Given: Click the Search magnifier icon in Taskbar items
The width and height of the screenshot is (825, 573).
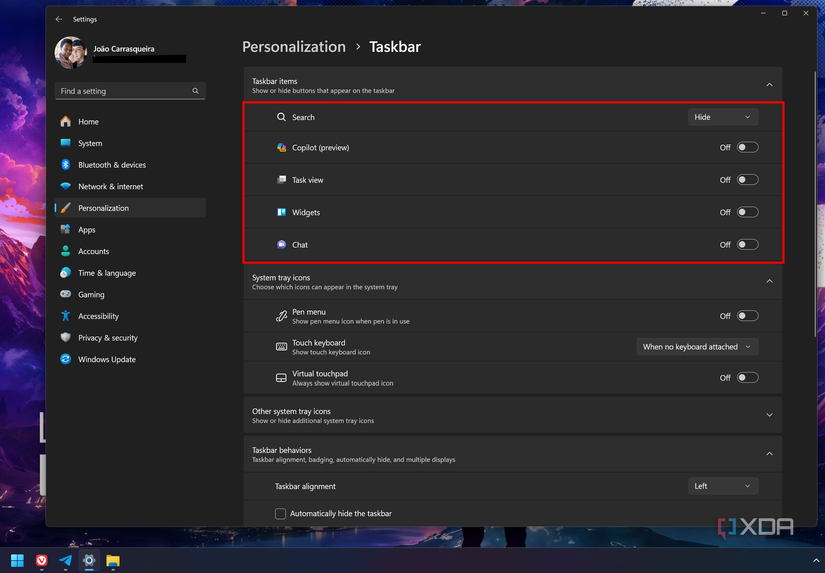Looking at the screenshot, I should [281, 117].
